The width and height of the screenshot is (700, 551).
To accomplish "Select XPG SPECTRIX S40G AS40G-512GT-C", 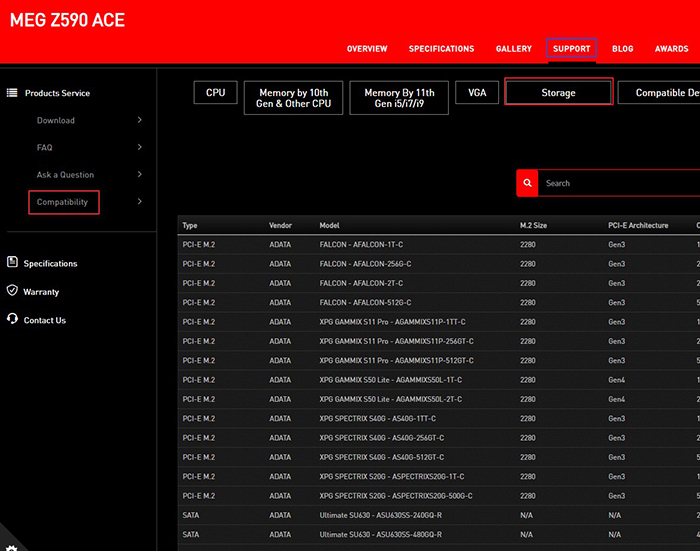I will [x=382, y=457].
